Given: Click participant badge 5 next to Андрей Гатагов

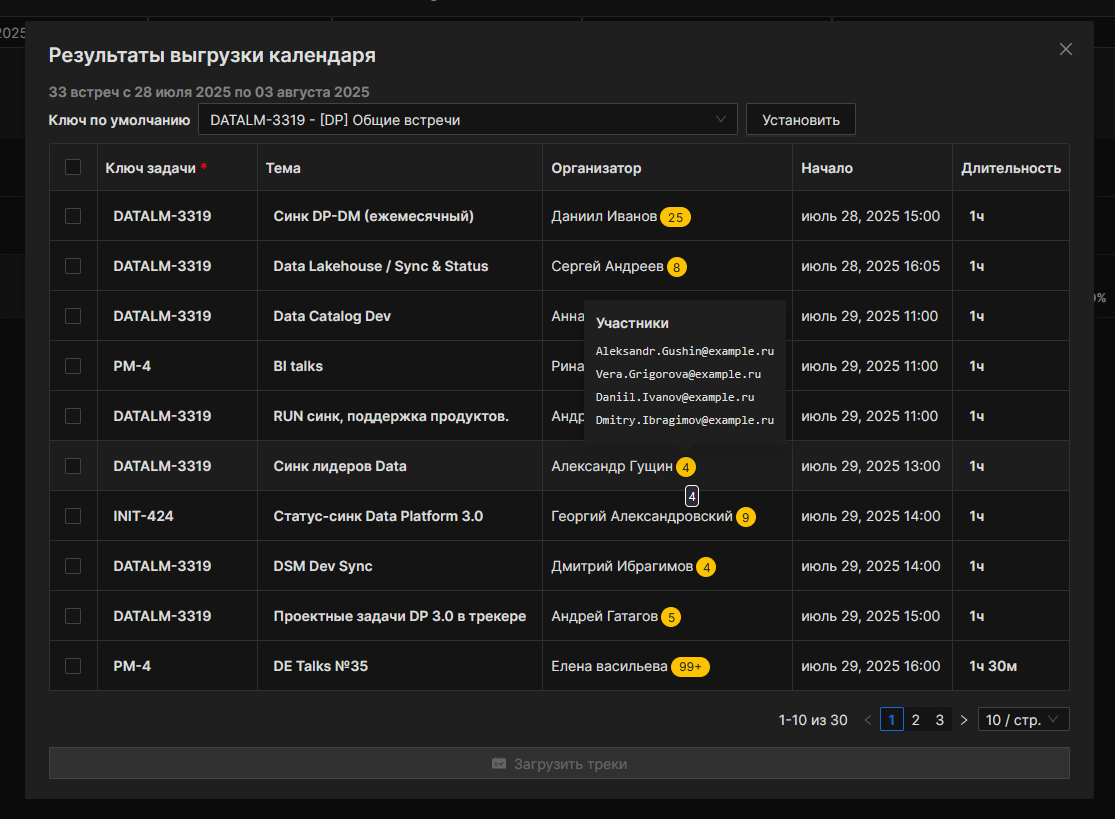Looking at the screenshot, I should (x=671, y=617).
